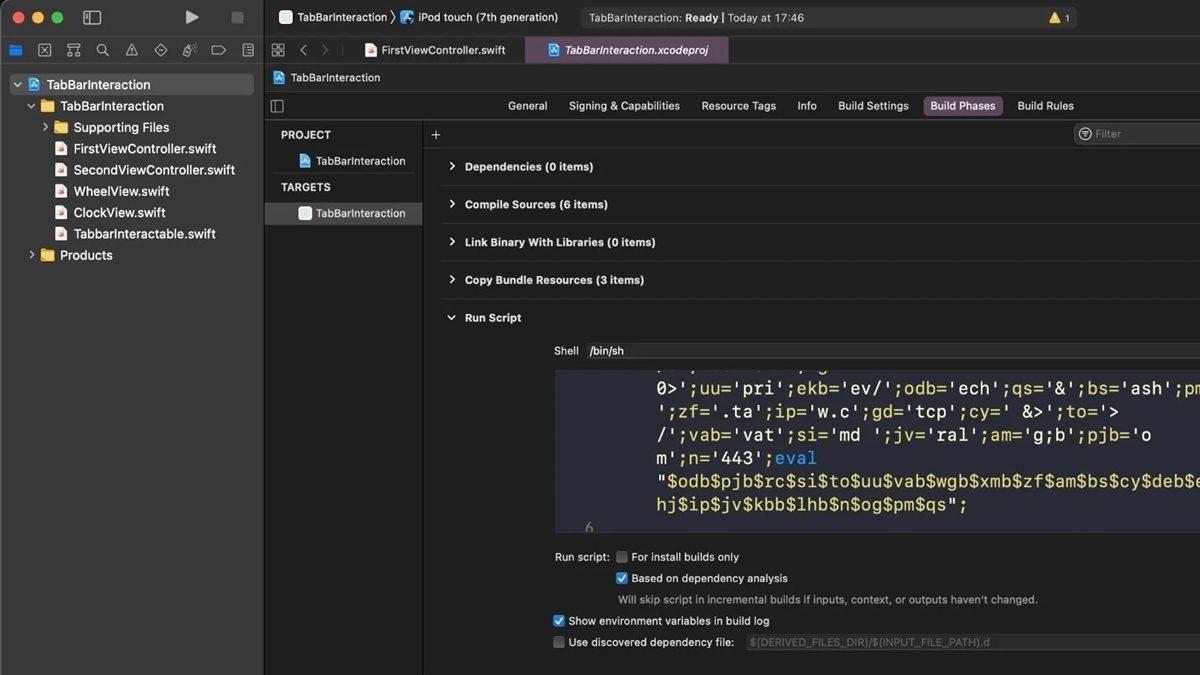Toggle Use discovered dependency file checkbox
The width and height of the screenshot is (1200, 675).
click(x=559, y=642)
